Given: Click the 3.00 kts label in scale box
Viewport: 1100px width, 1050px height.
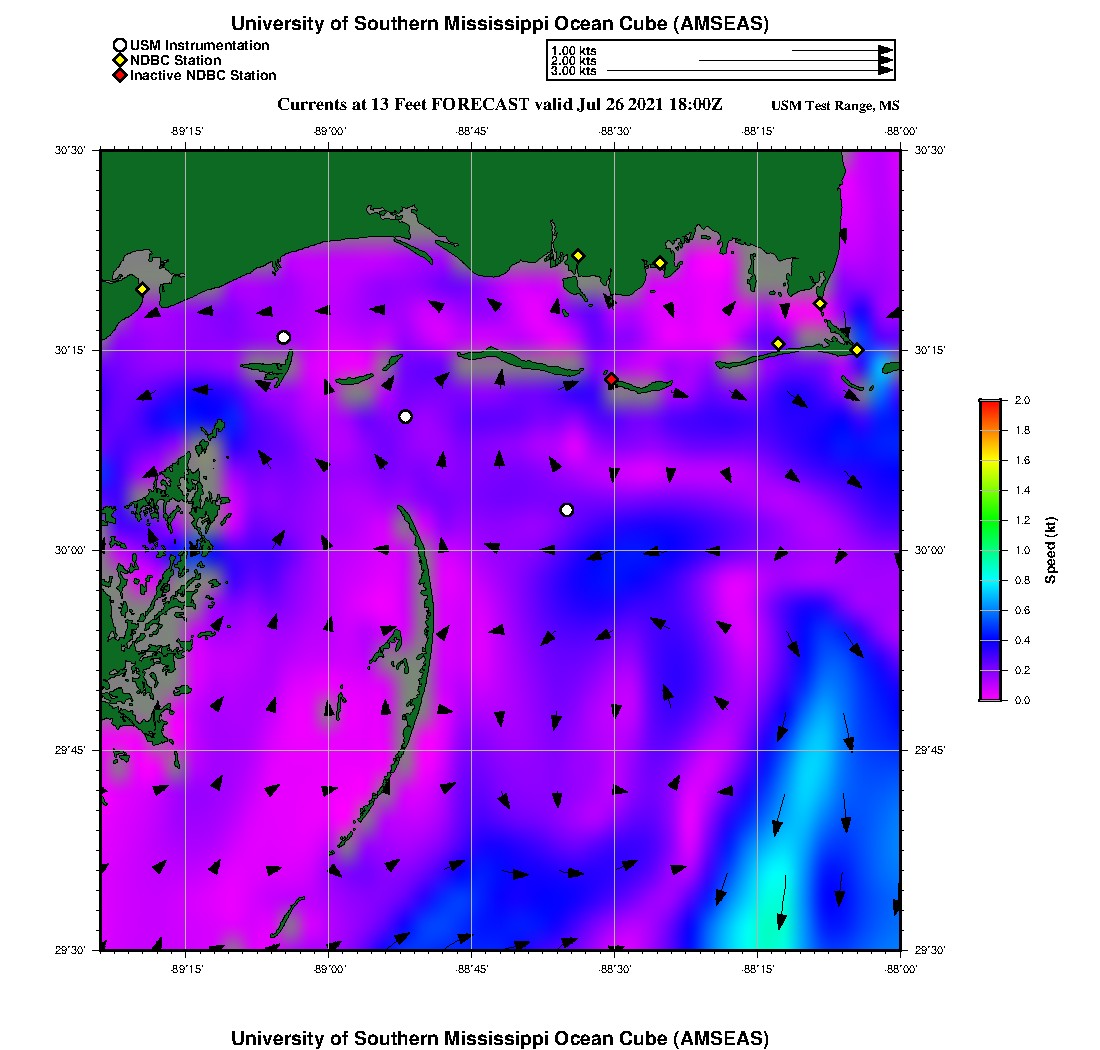Looking at the screenshot, I should pos(574,71).
